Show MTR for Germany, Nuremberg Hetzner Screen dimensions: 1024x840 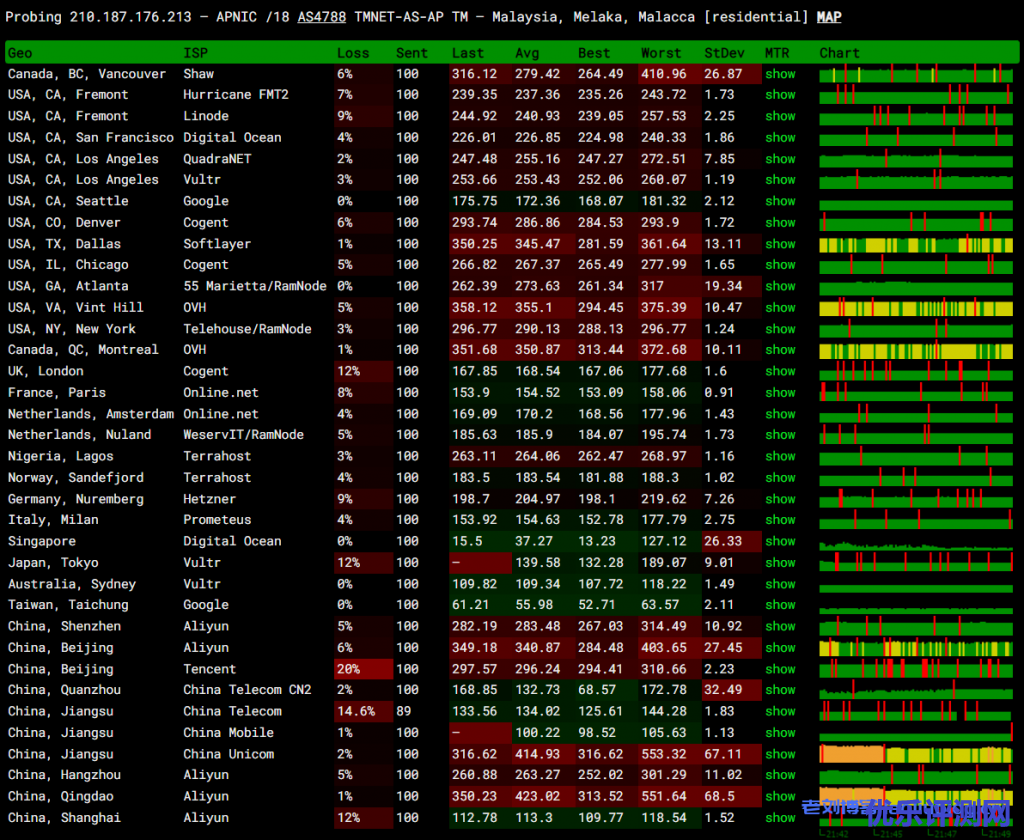780,499
